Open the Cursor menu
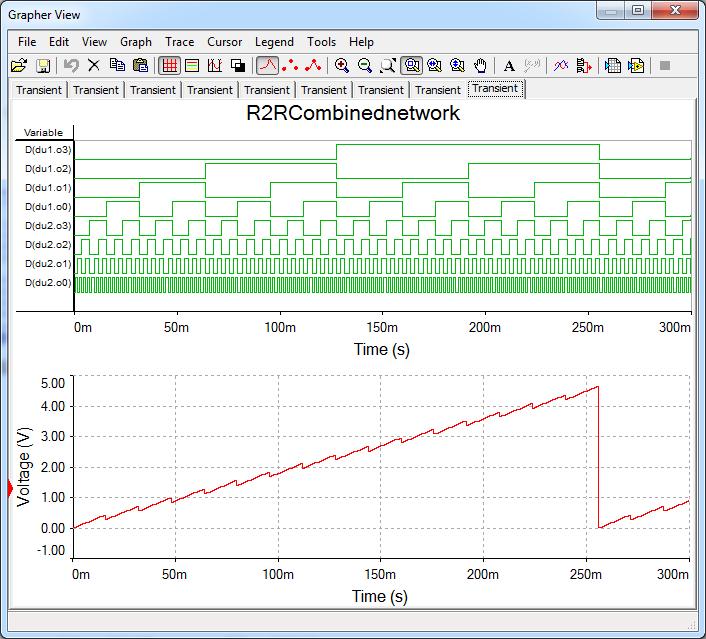The image size is (706, 639). (x=224, y=42)
